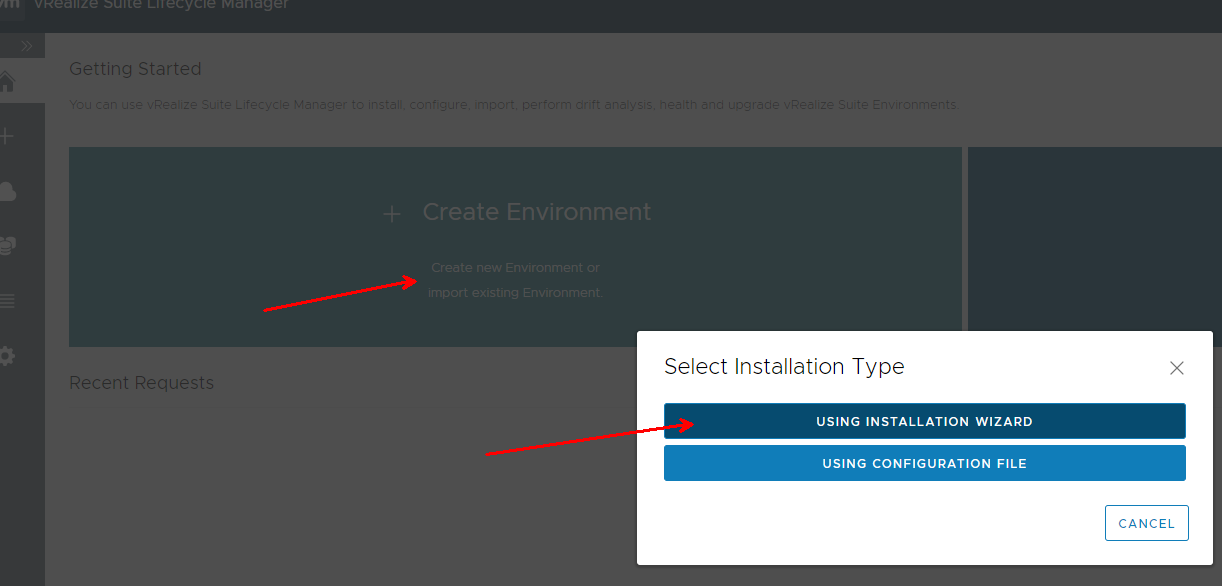This screenshot has height=586, width=1222.
Task: Open the stacked disks sidebar icon
Action: click(x=8, y=246)
